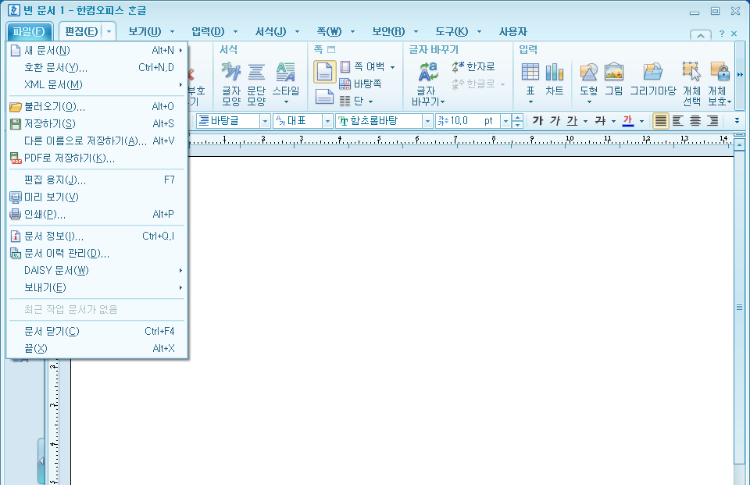
Task: Open the 입력 menu
Action: pyautogui.click(x=208, y=32)
